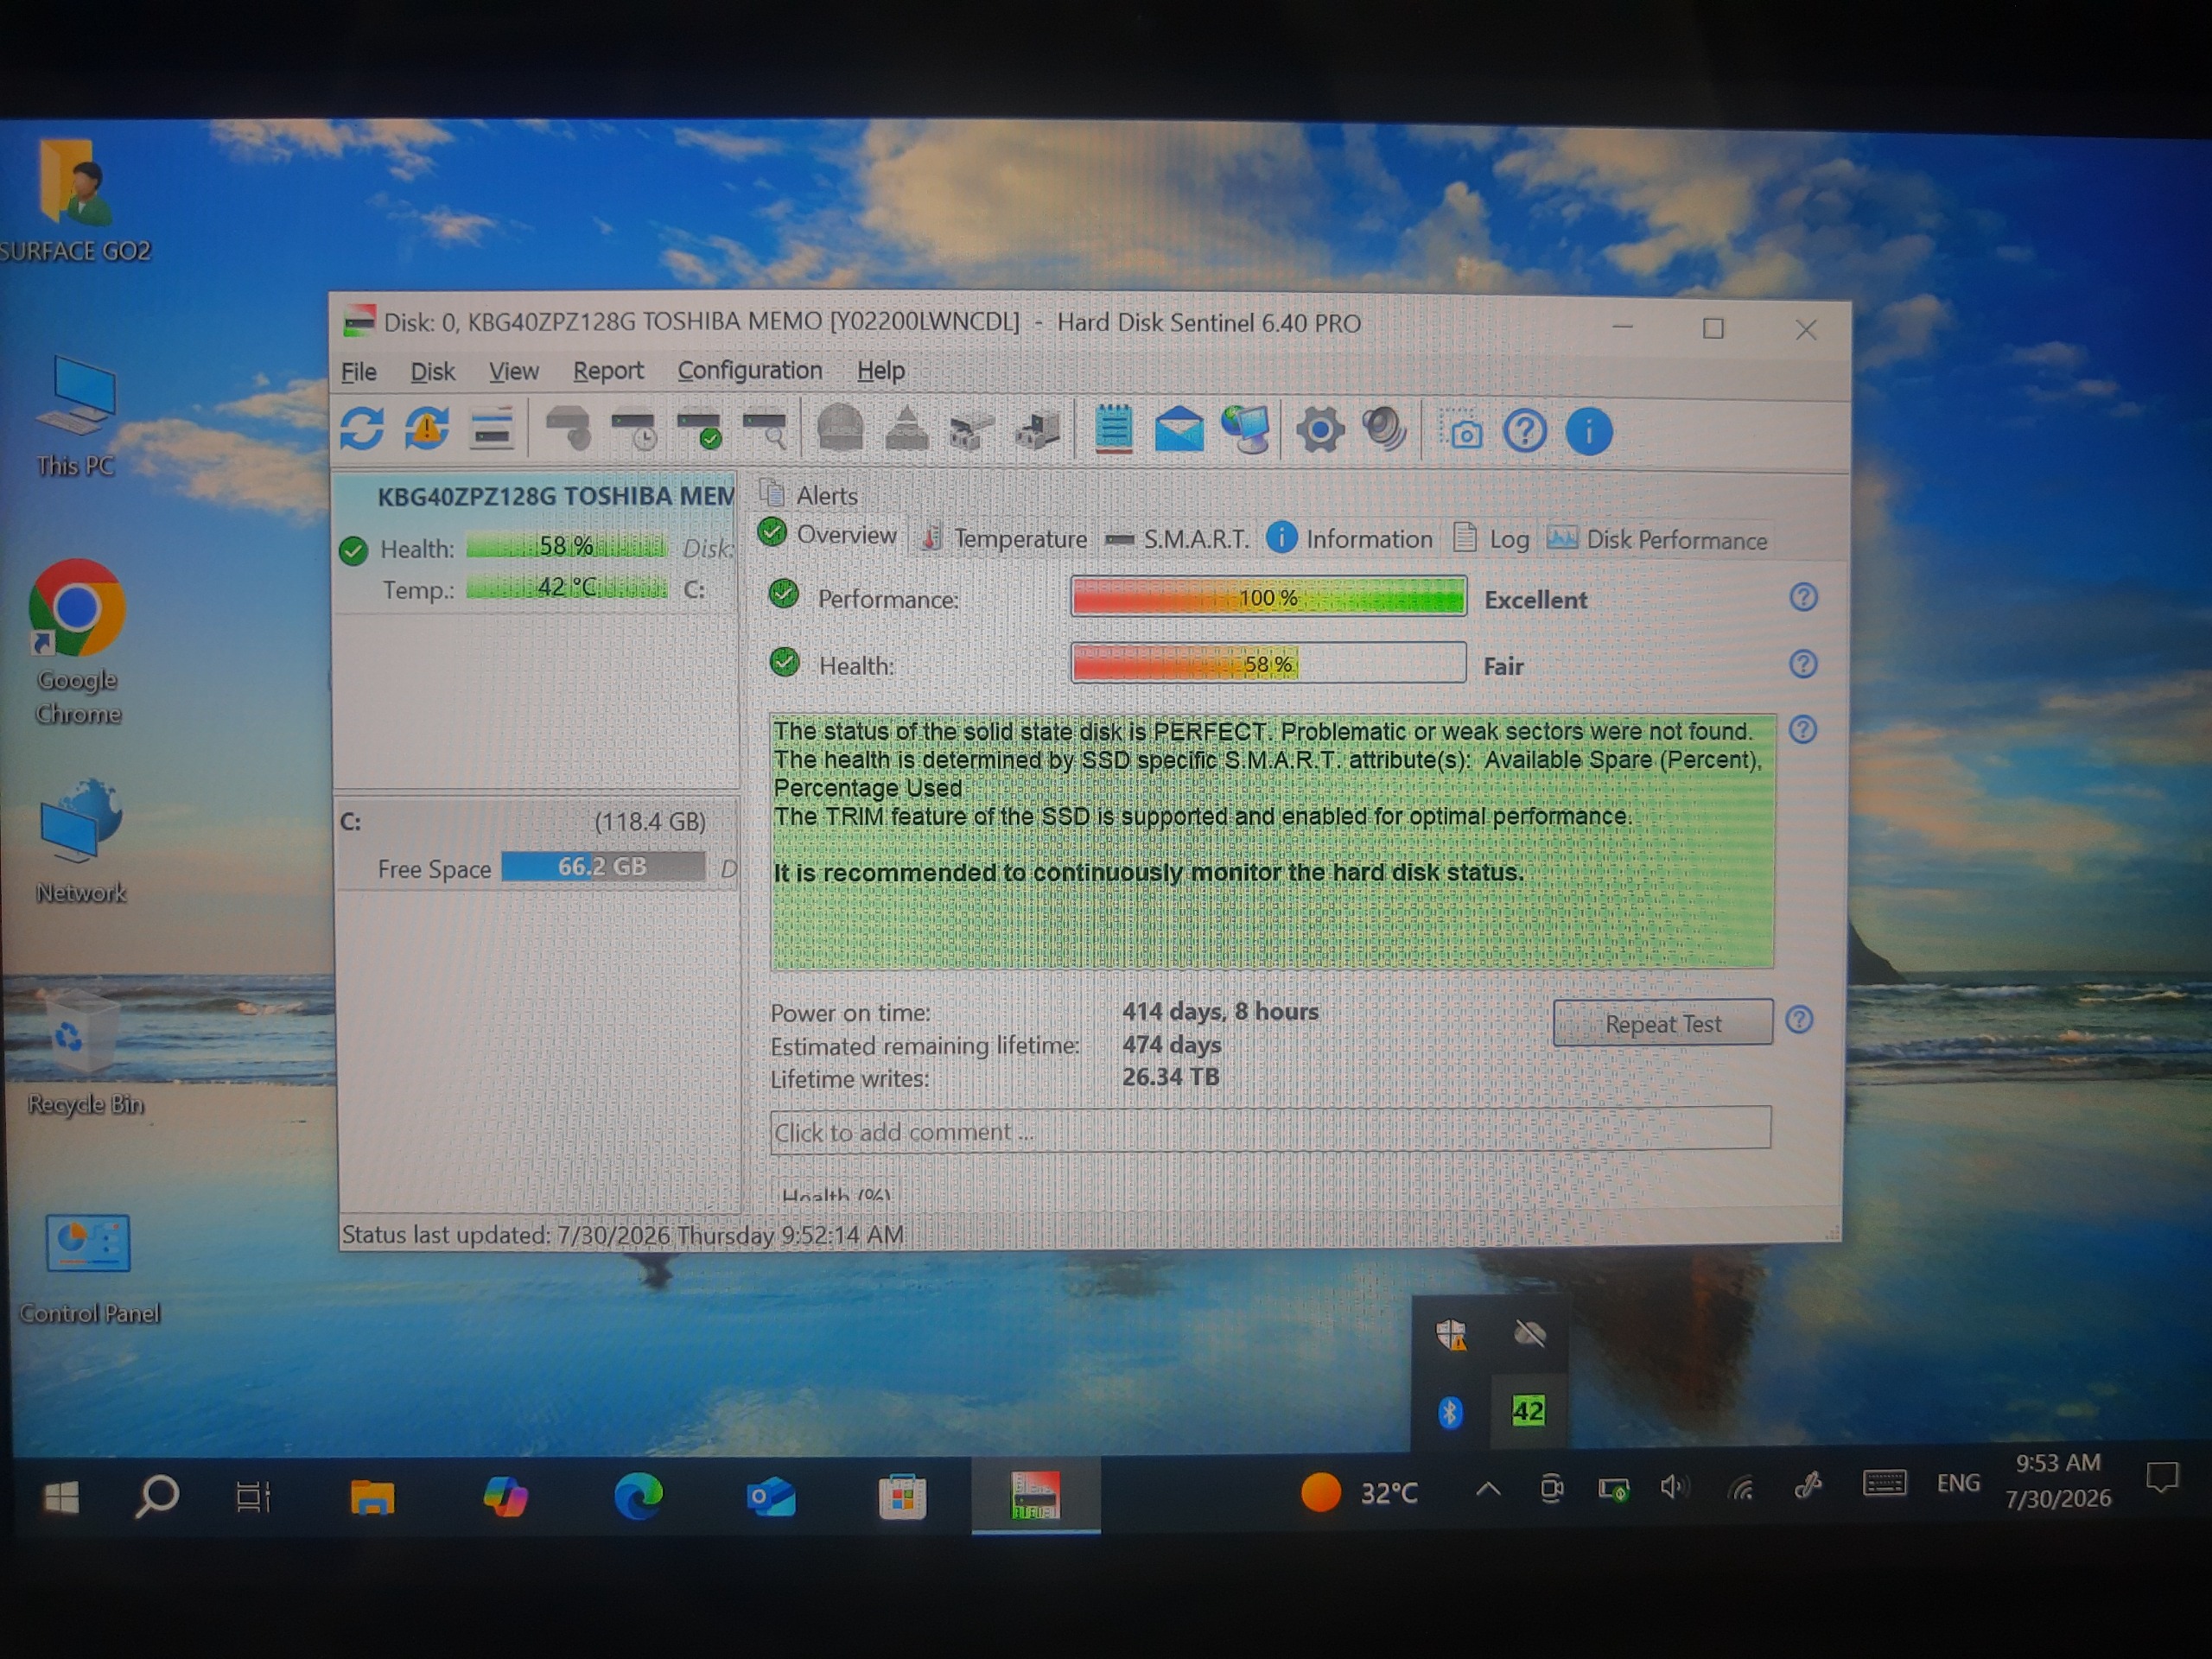Click the 100 % Performance bar
This screenshot has width=2212, height=1659.
(1268, 597)
